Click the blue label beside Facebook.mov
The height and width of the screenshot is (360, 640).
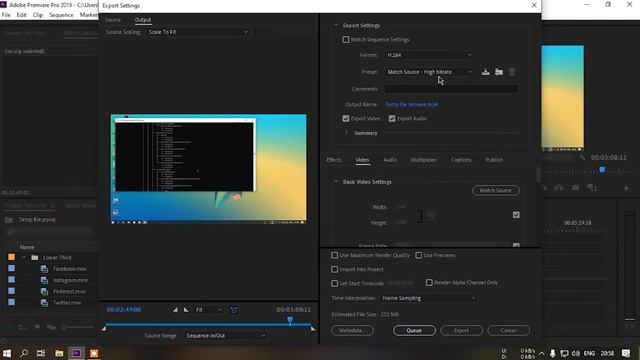tap(11, 269)
